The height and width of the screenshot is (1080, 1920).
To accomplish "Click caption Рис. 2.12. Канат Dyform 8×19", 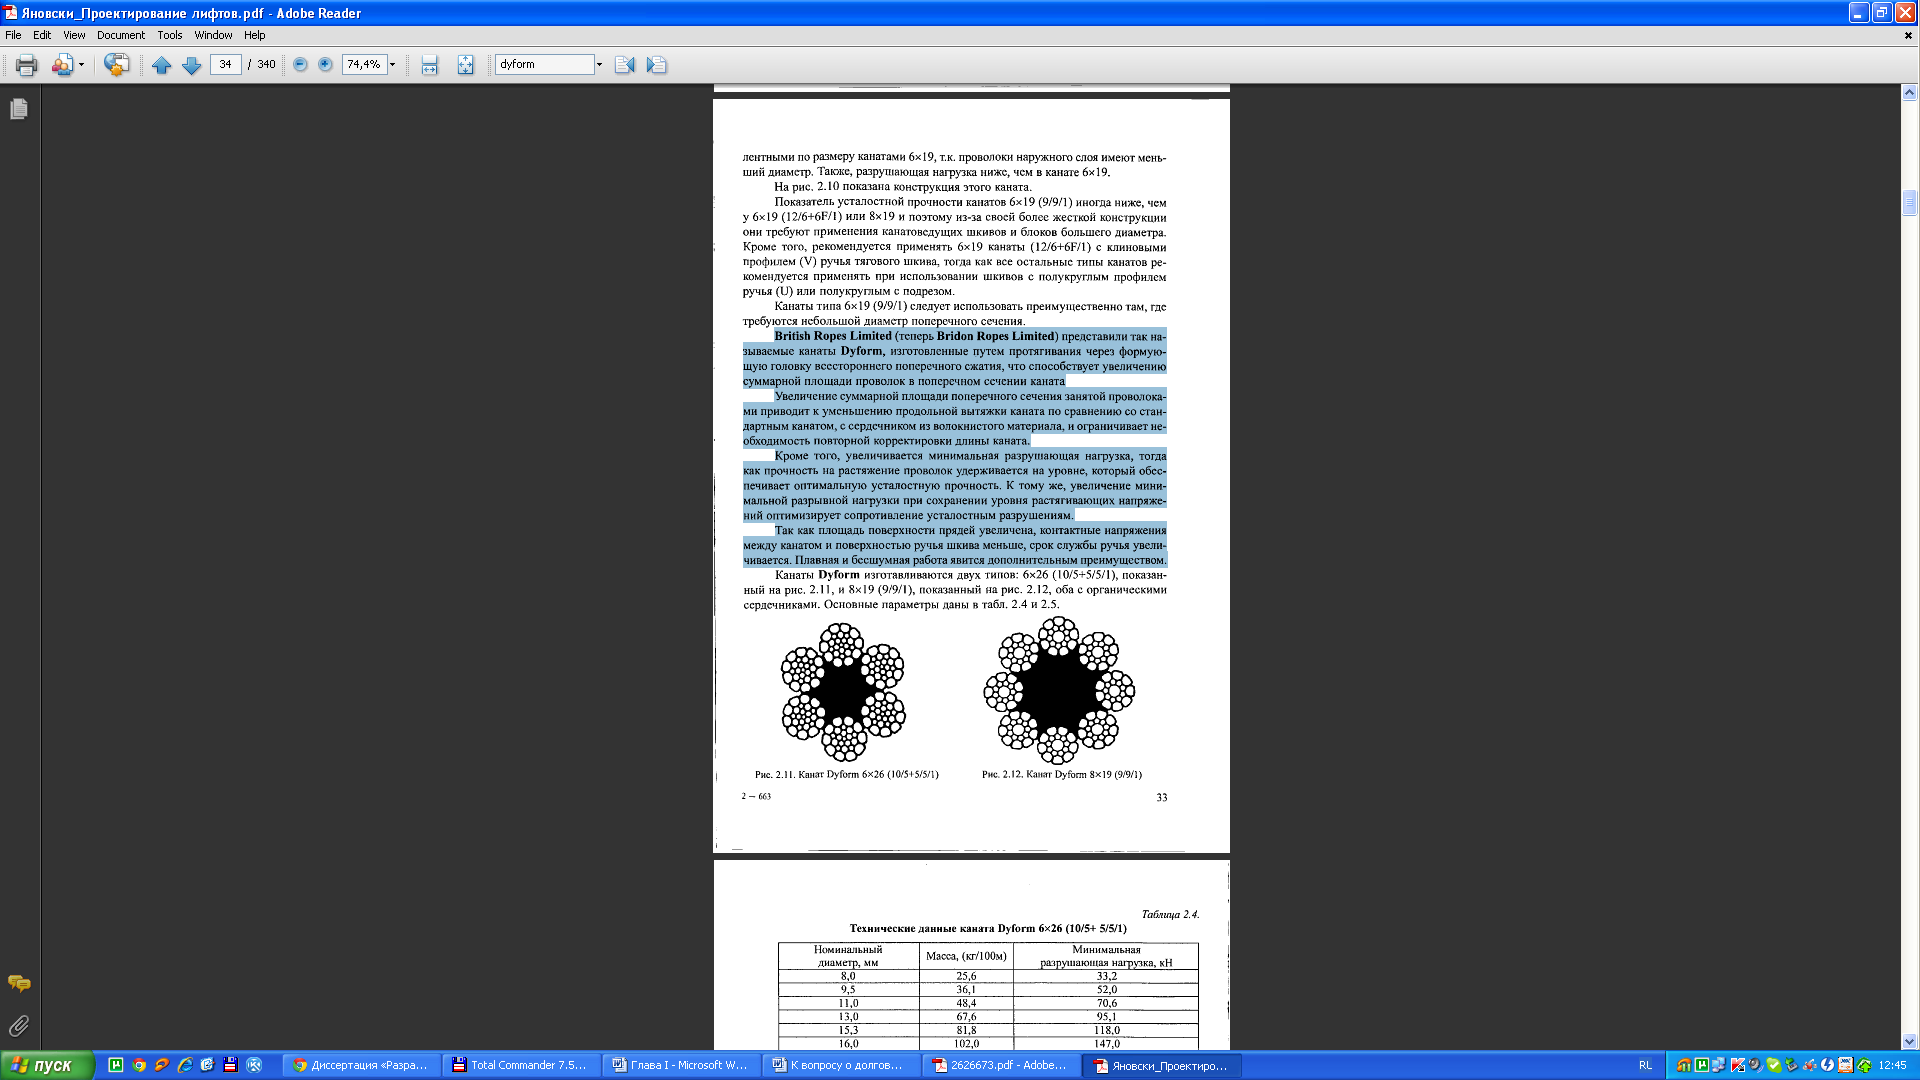I will click(x=1061, y=774).
